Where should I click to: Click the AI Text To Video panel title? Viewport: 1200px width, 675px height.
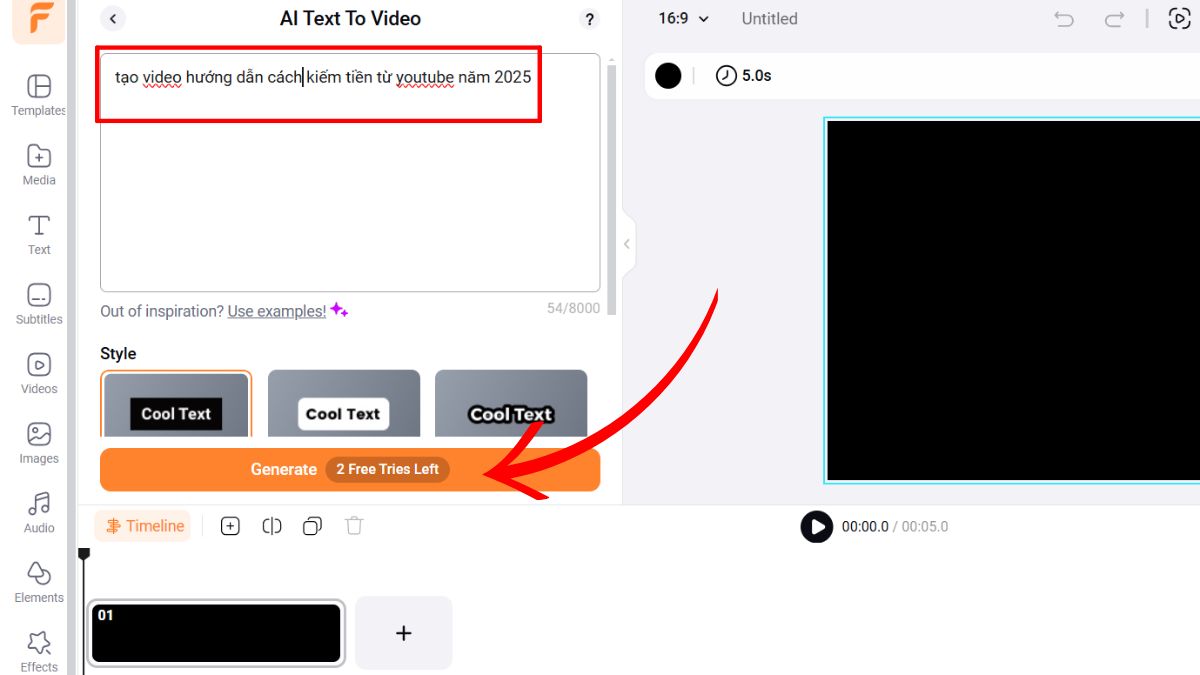[x=350, y=18]
